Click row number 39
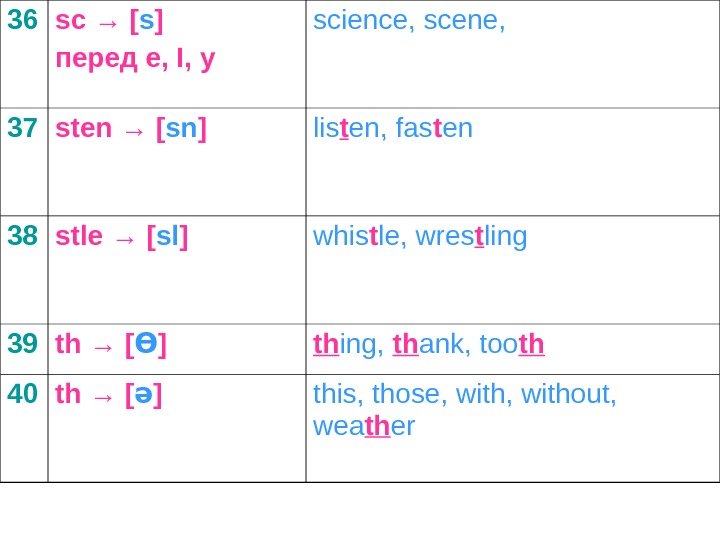Image resolution: width=720 pixels, height=540 pixels. point(22,344)
